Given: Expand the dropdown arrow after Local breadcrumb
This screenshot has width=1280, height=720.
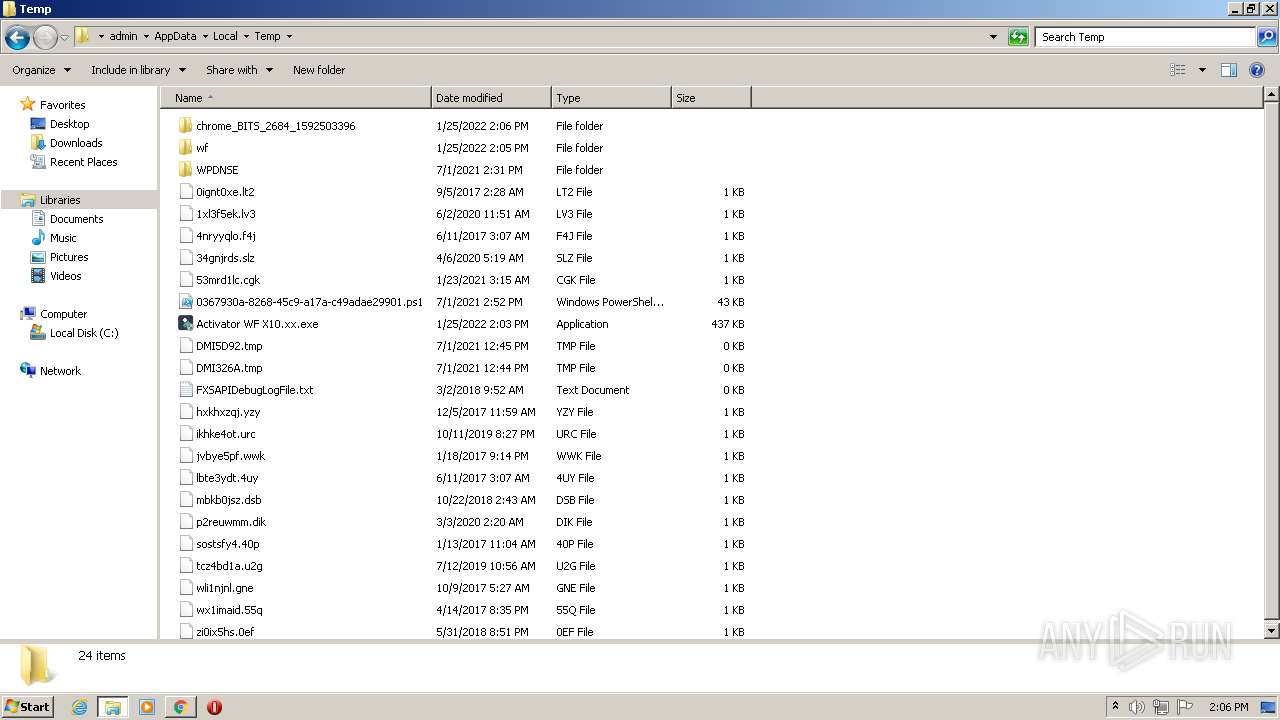Looking at the screenshot, I should [x=246, y=36].
